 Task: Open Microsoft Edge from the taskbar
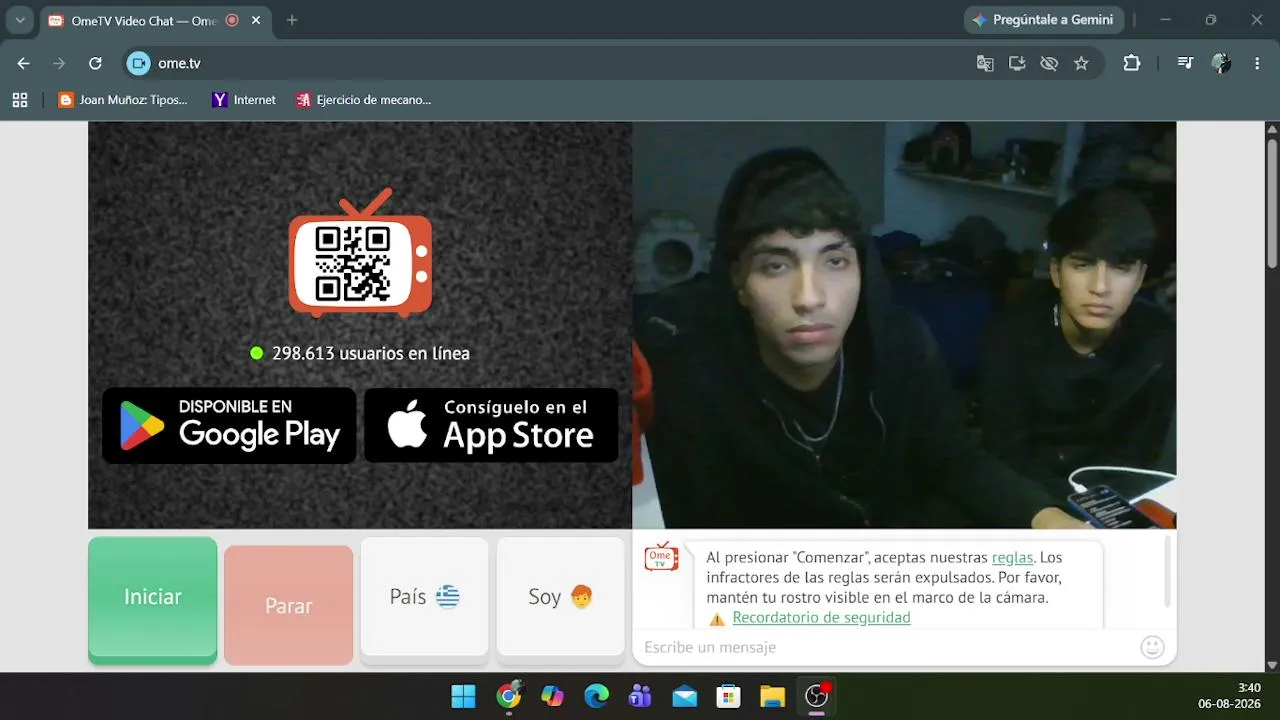(x=597, y=696)
